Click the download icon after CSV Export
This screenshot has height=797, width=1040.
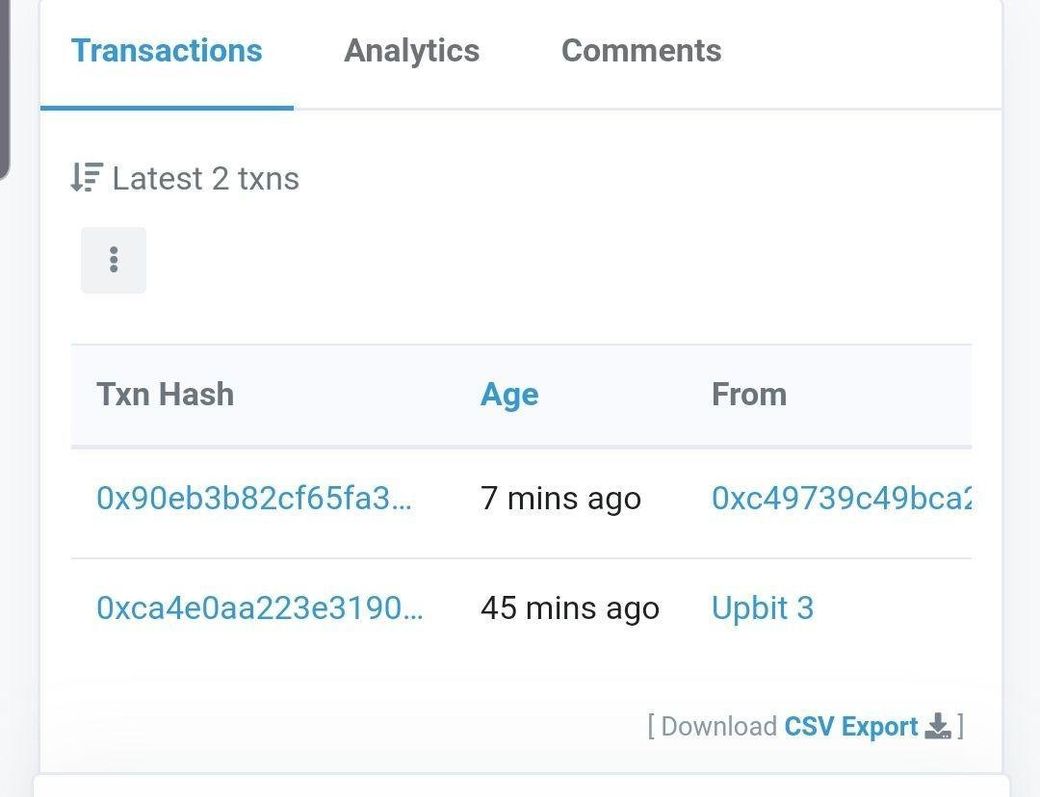tap(938, 726)
